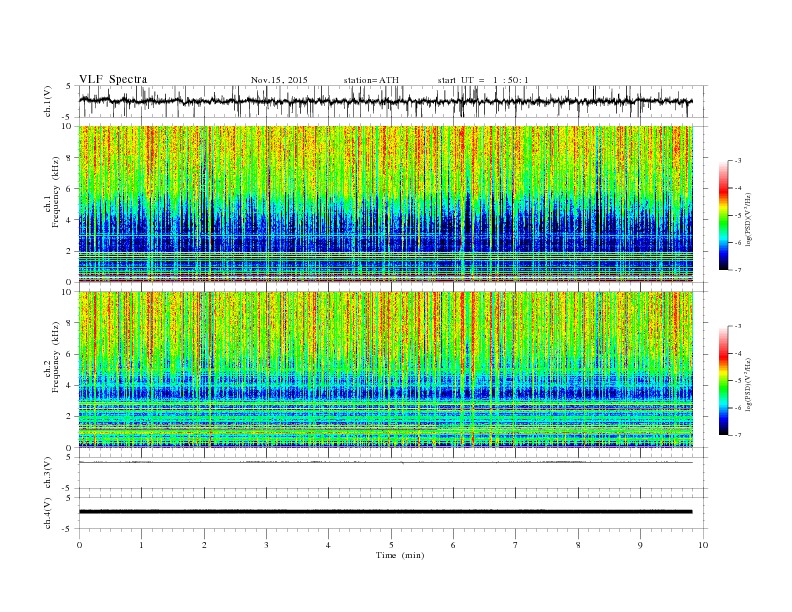Click the thick ch.4 voltage trace
Viewport: 792px width, 612px height.
pyautogui.click(x=385, y=512)
